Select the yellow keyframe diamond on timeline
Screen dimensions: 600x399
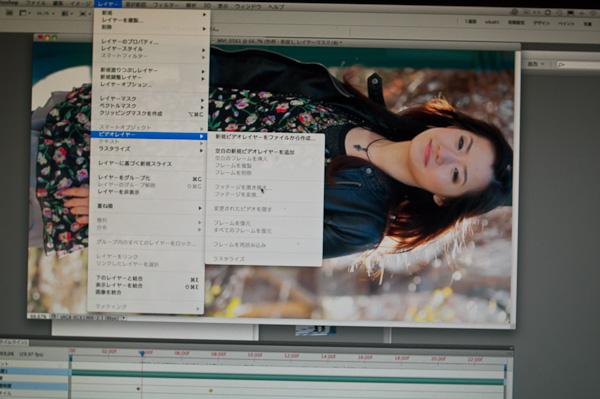[210, 391]
